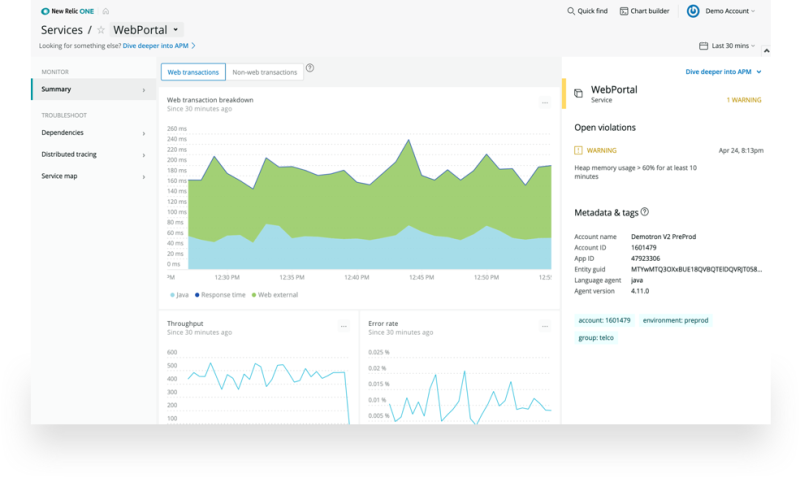Click the Web transaction breakdown chart title

click(x=210, y=100)
